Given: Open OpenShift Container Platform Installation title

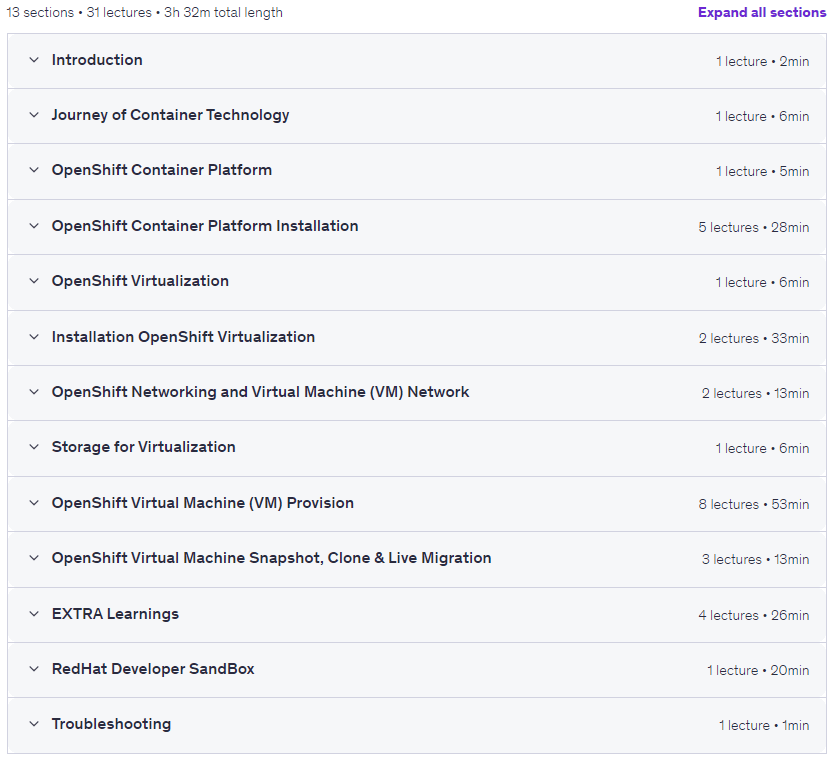Looking at the screenshot, I should pyautogui.click(x=205, y=226).
